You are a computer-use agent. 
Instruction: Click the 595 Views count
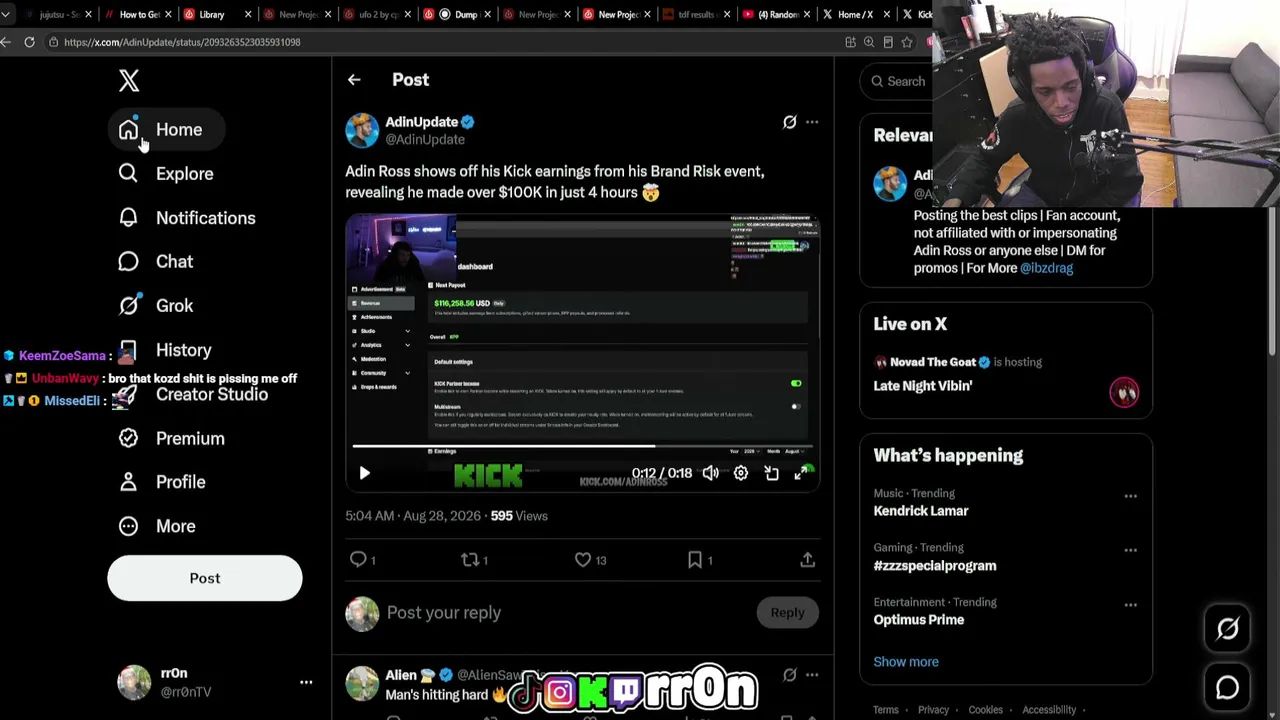[x=519, y=516]
